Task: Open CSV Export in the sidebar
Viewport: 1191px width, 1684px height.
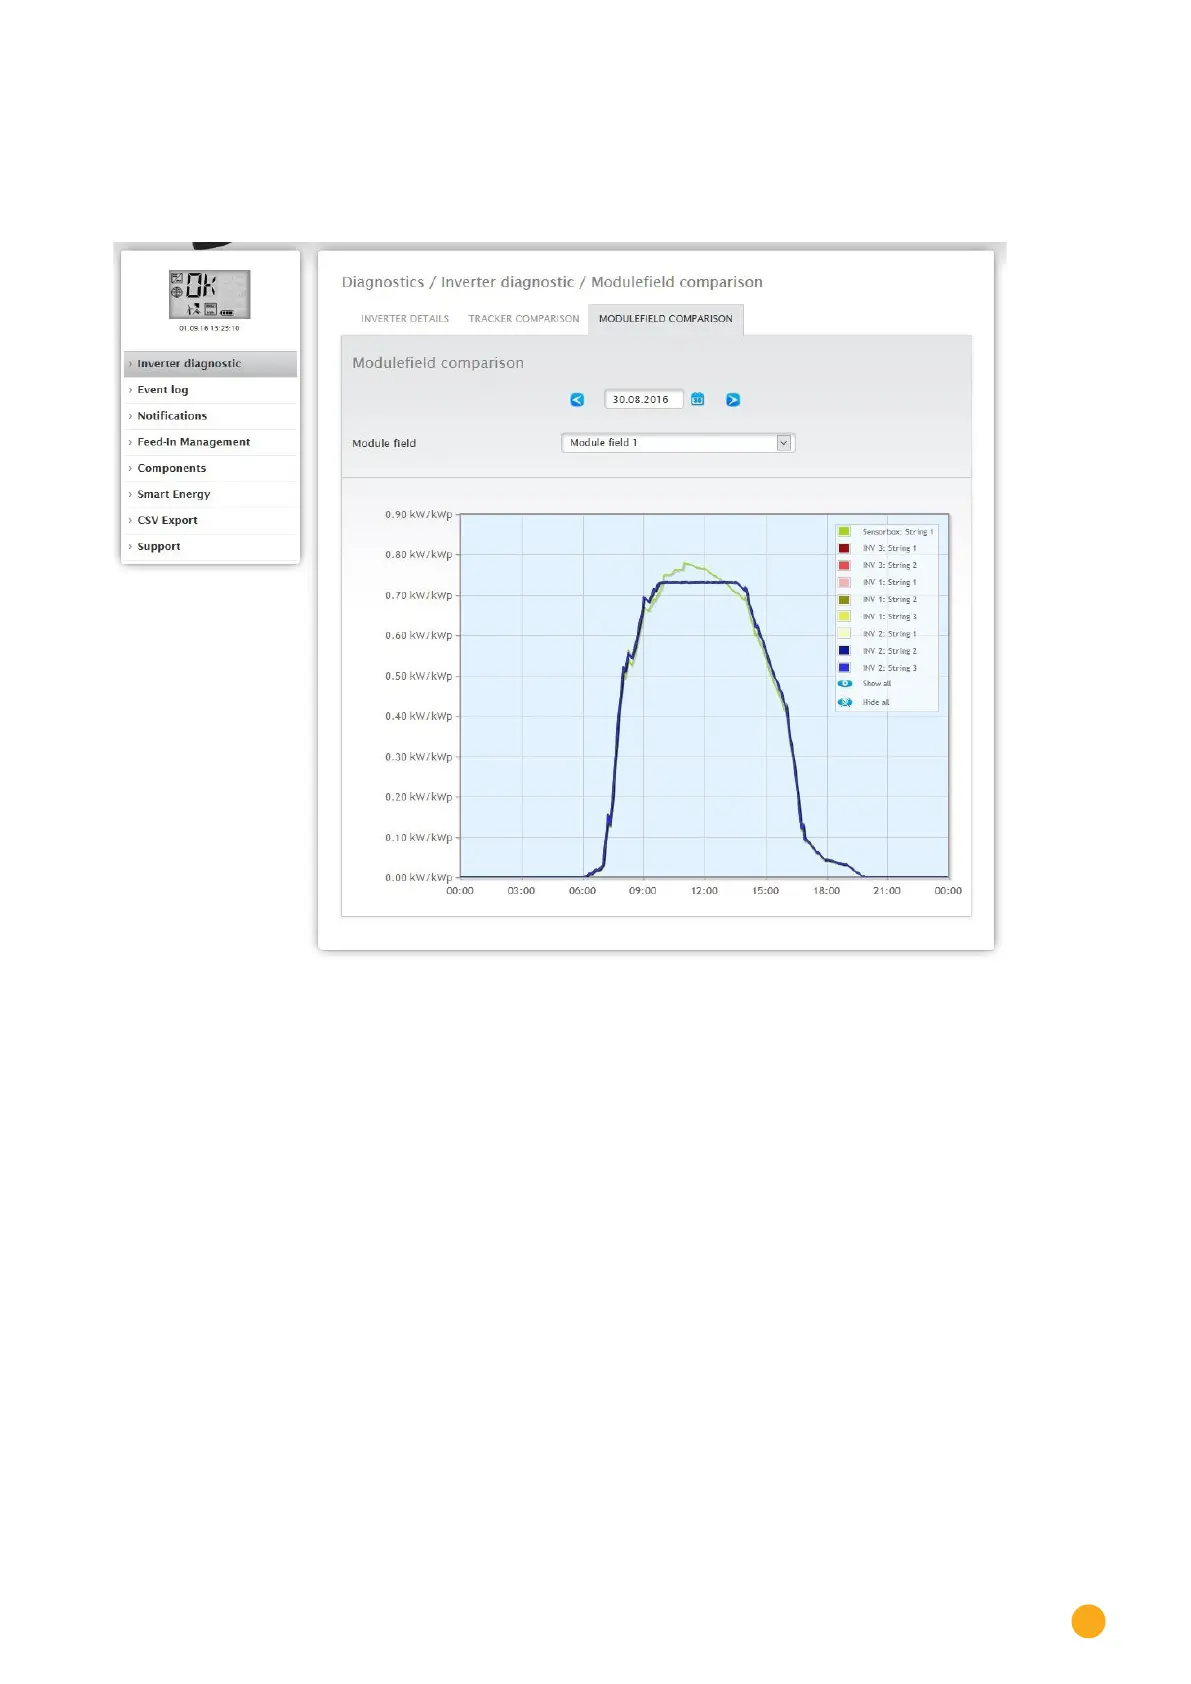Action: pos(210,520)
